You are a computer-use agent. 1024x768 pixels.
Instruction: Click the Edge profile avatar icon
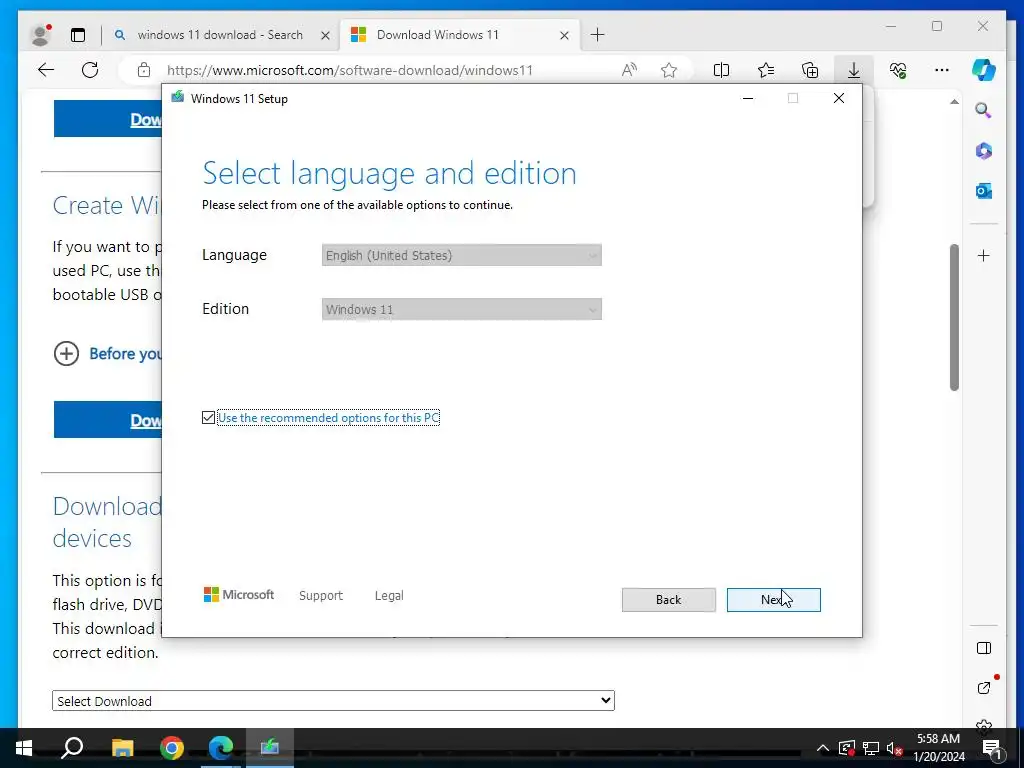point(41,35)
